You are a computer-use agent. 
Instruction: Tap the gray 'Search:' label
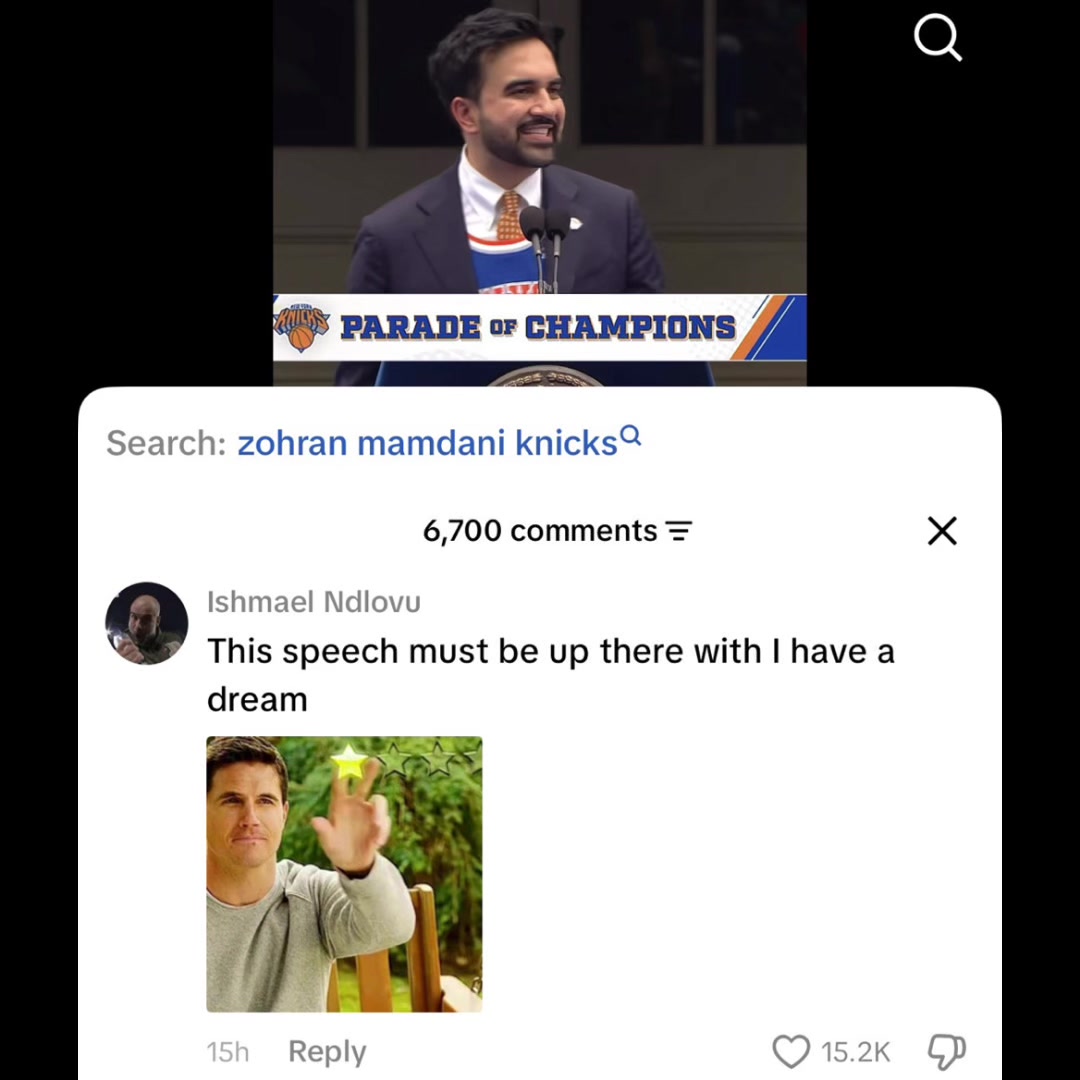167,443
